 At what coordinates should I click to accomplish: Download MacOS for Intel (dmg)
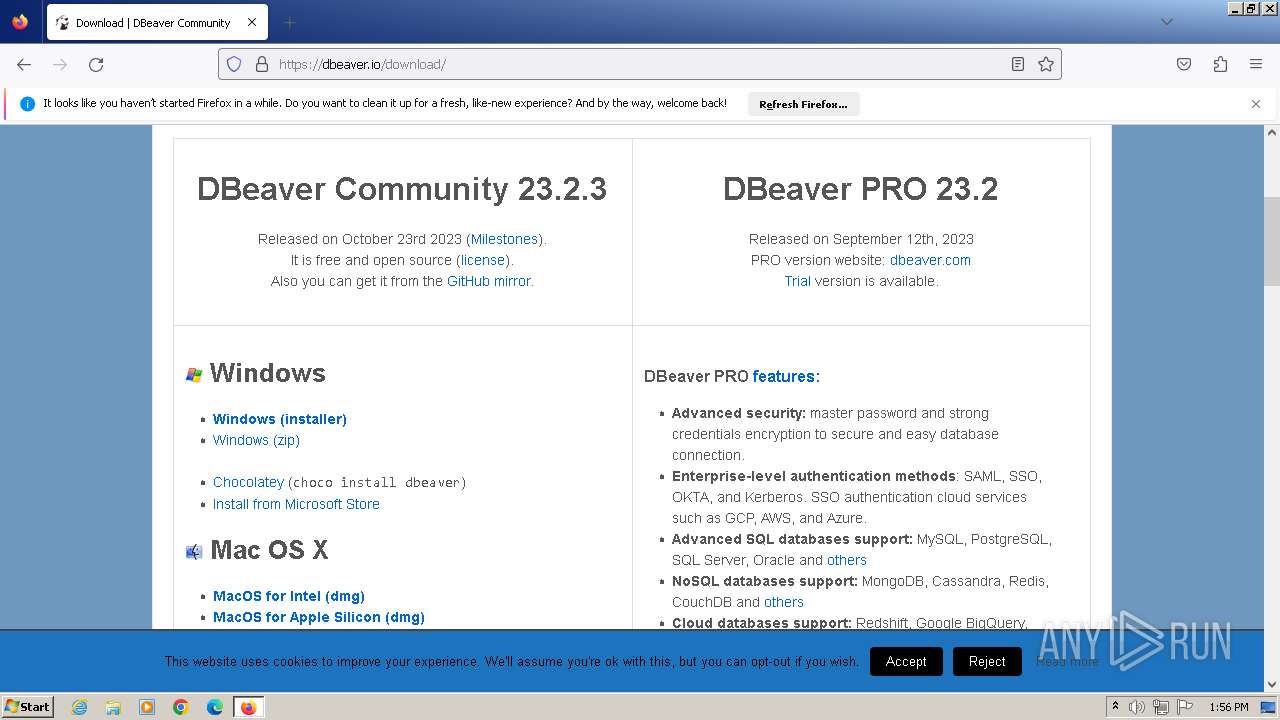pyautogui.click(x=289, y=596)
